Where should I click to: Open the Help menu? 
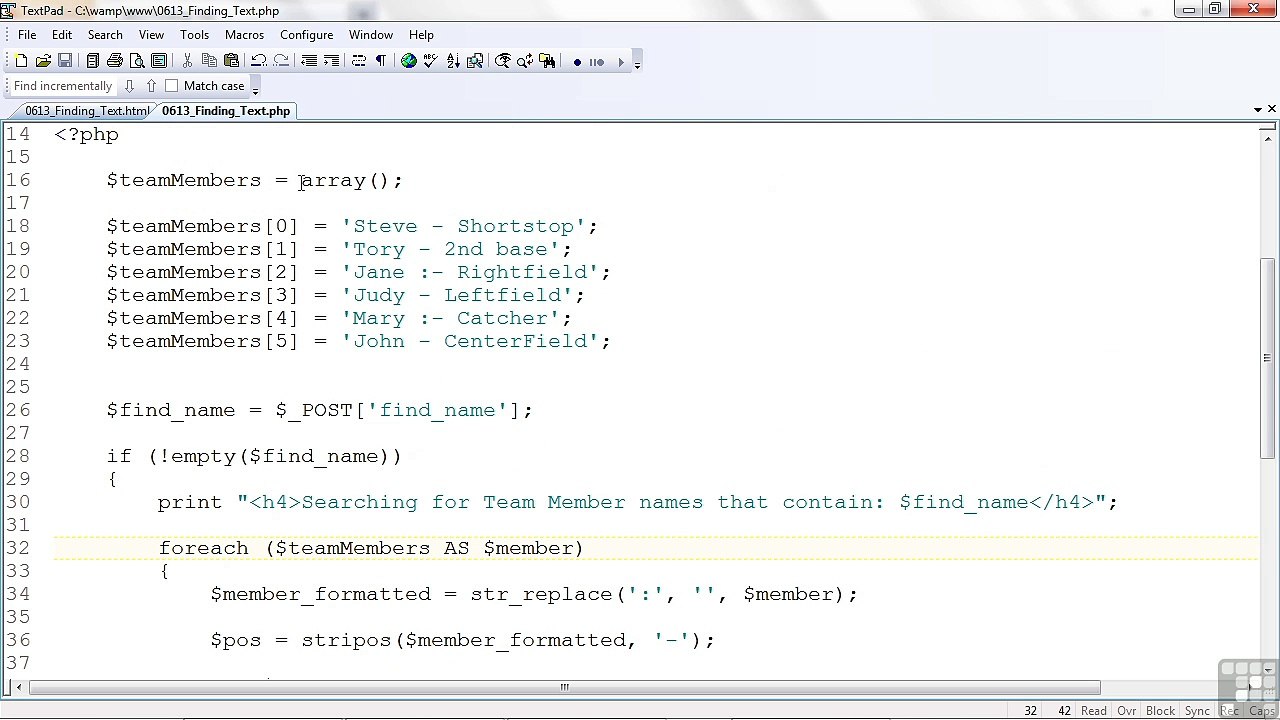point(421,34)
